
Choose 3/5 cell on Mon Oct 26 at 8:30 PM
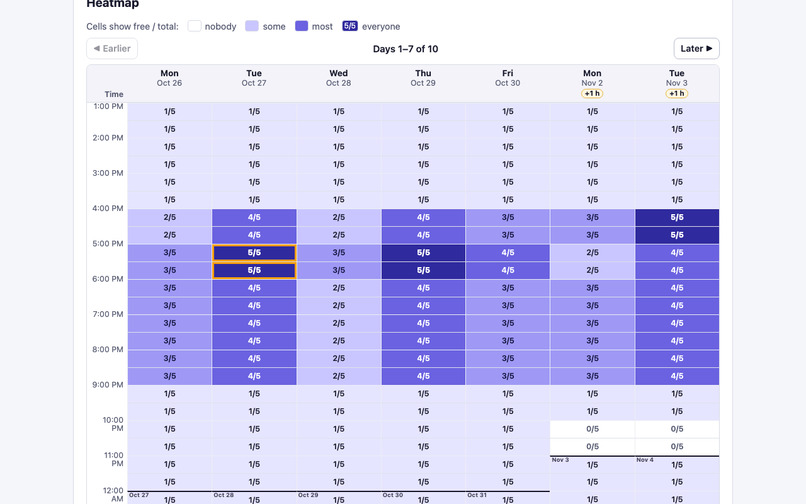point(170,376)
